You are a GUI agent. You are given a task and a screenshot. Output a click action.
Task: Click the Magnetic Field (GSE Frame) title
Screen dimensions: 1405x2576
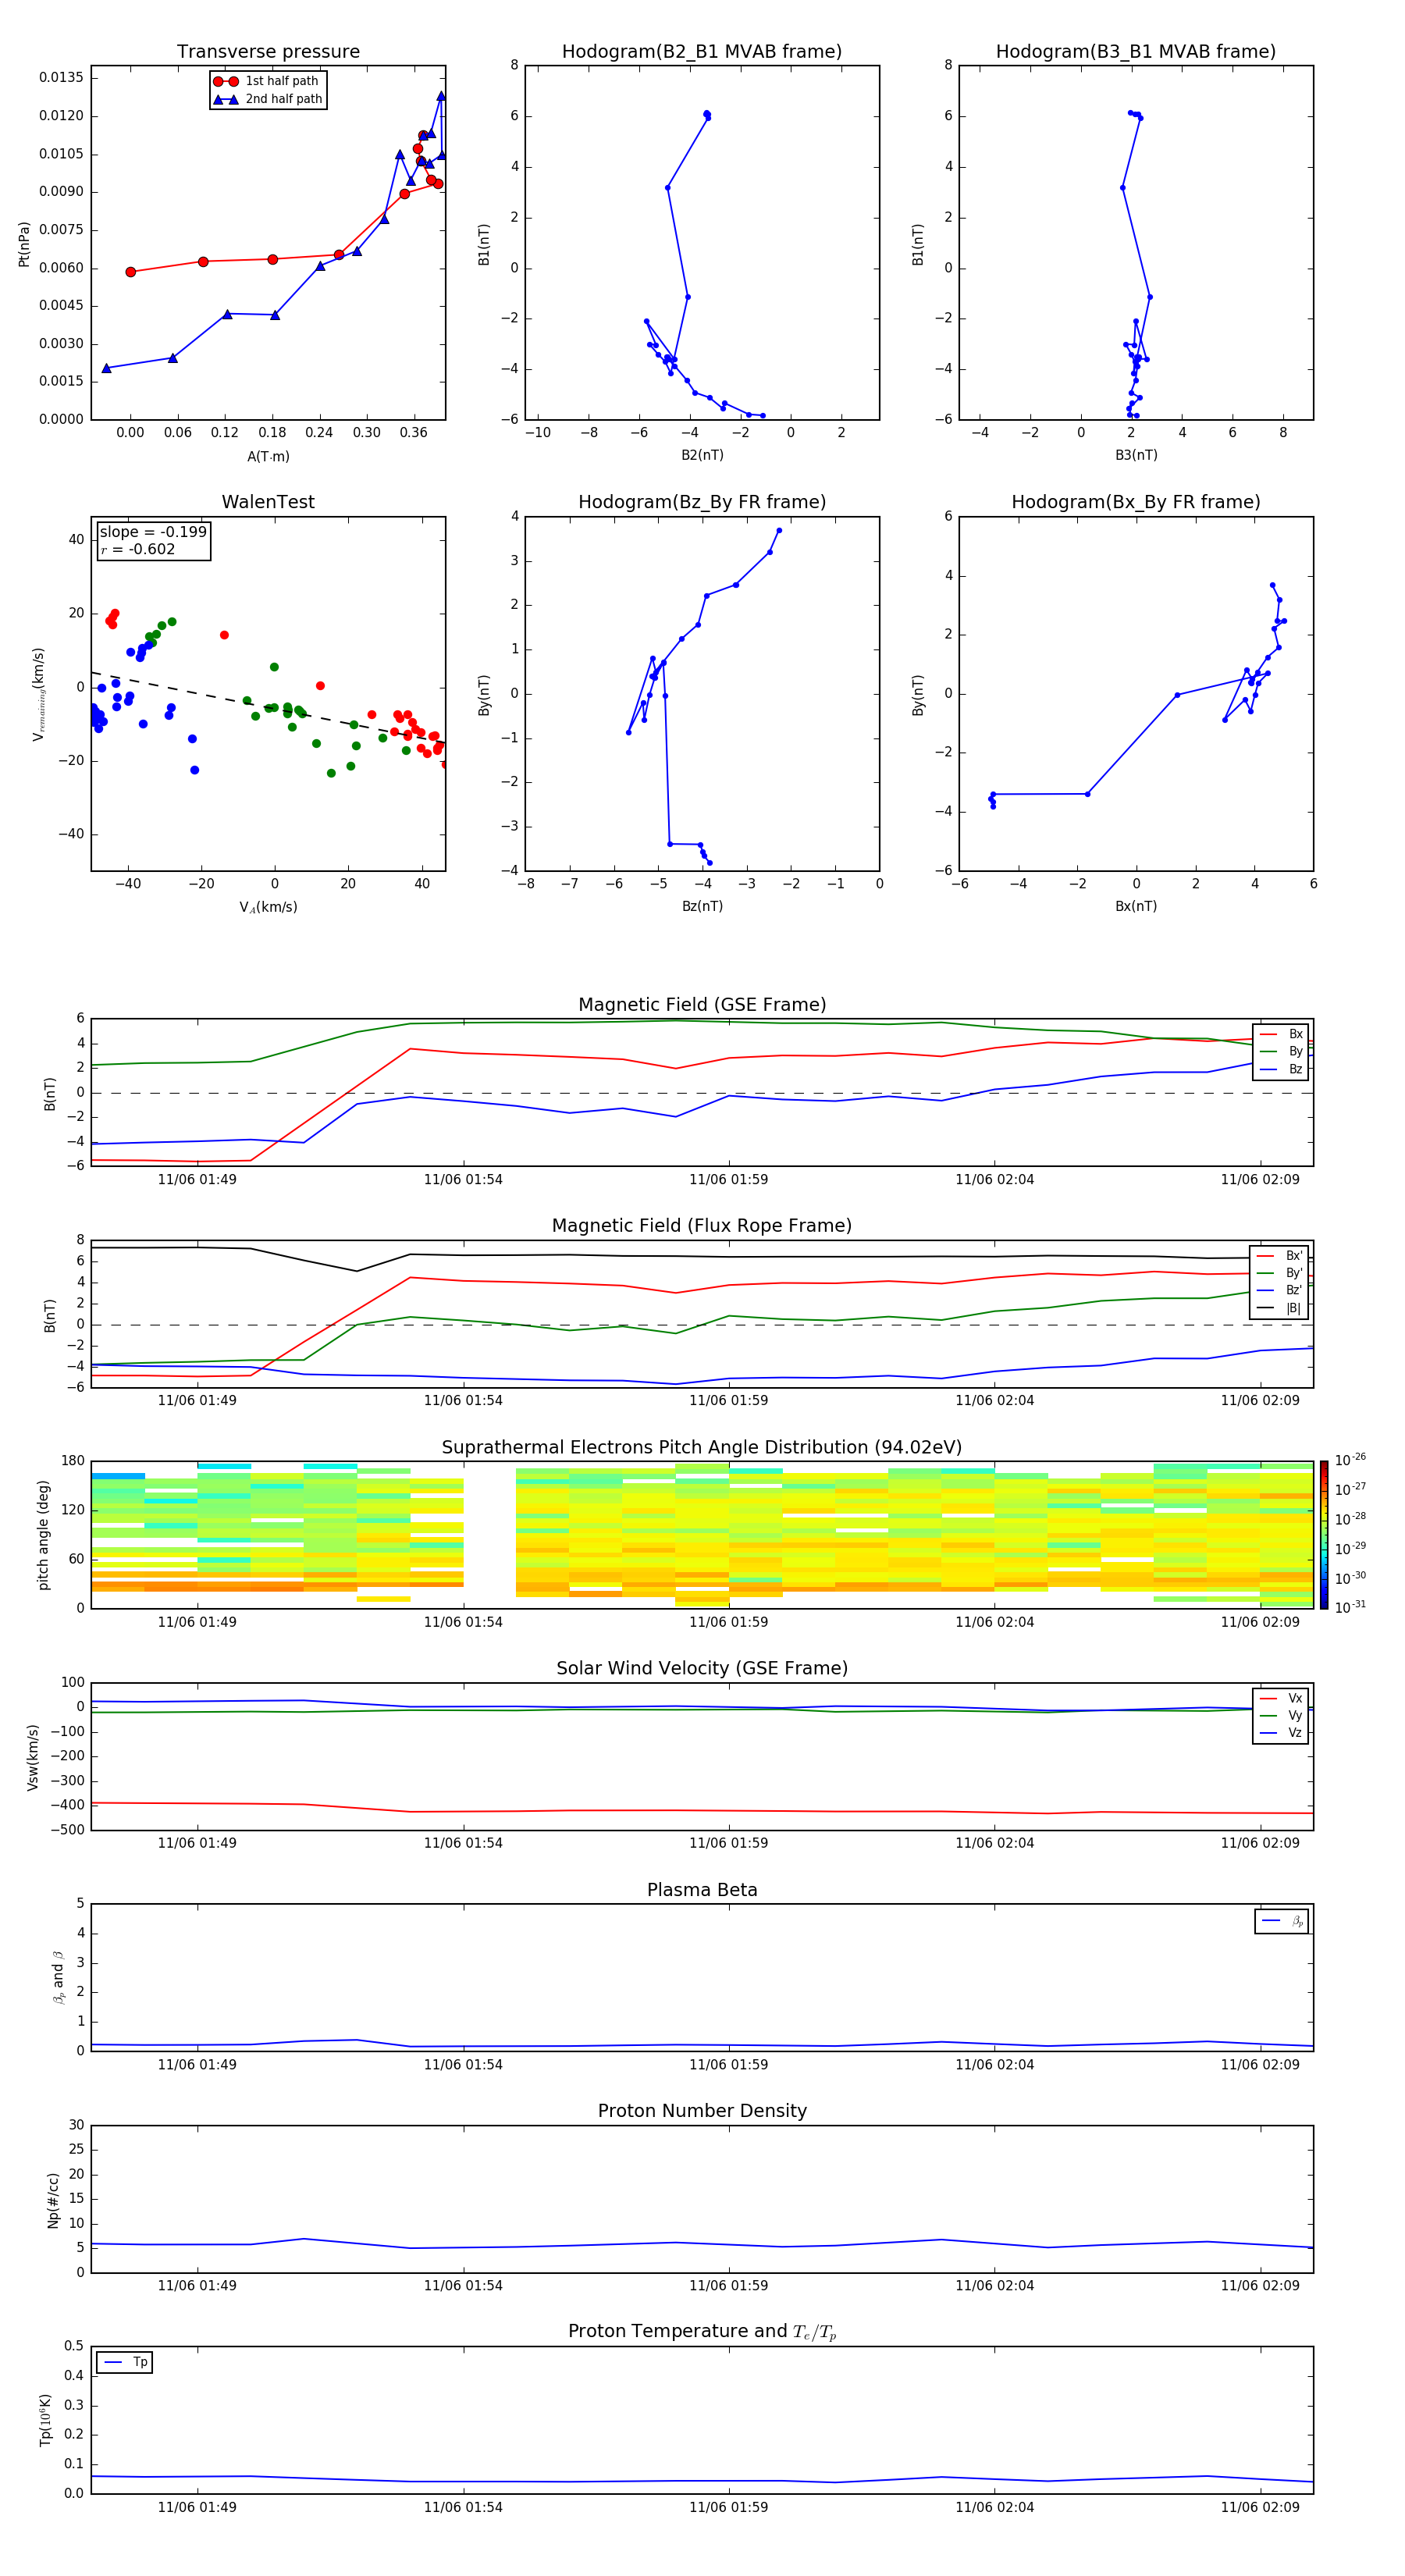pyautogui.click(x=701, y=1005)
